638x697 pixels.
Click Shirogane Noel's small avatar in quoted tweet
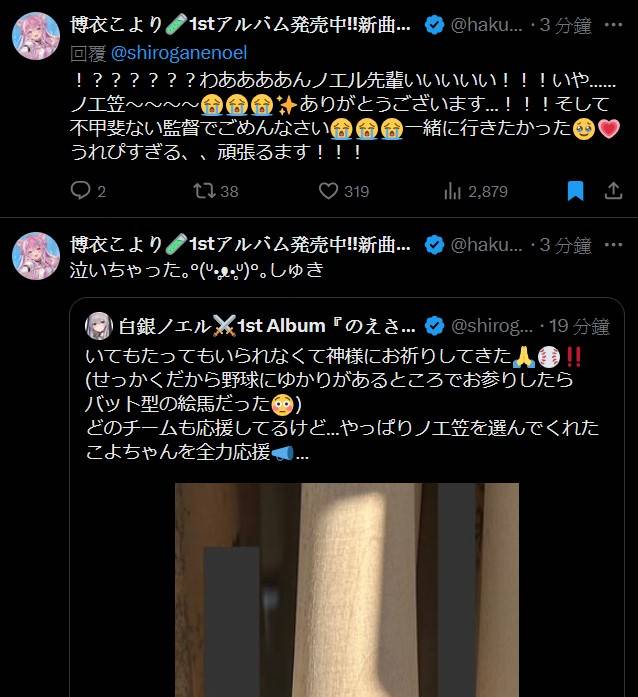pyautogui.click(x=99, y=326)
